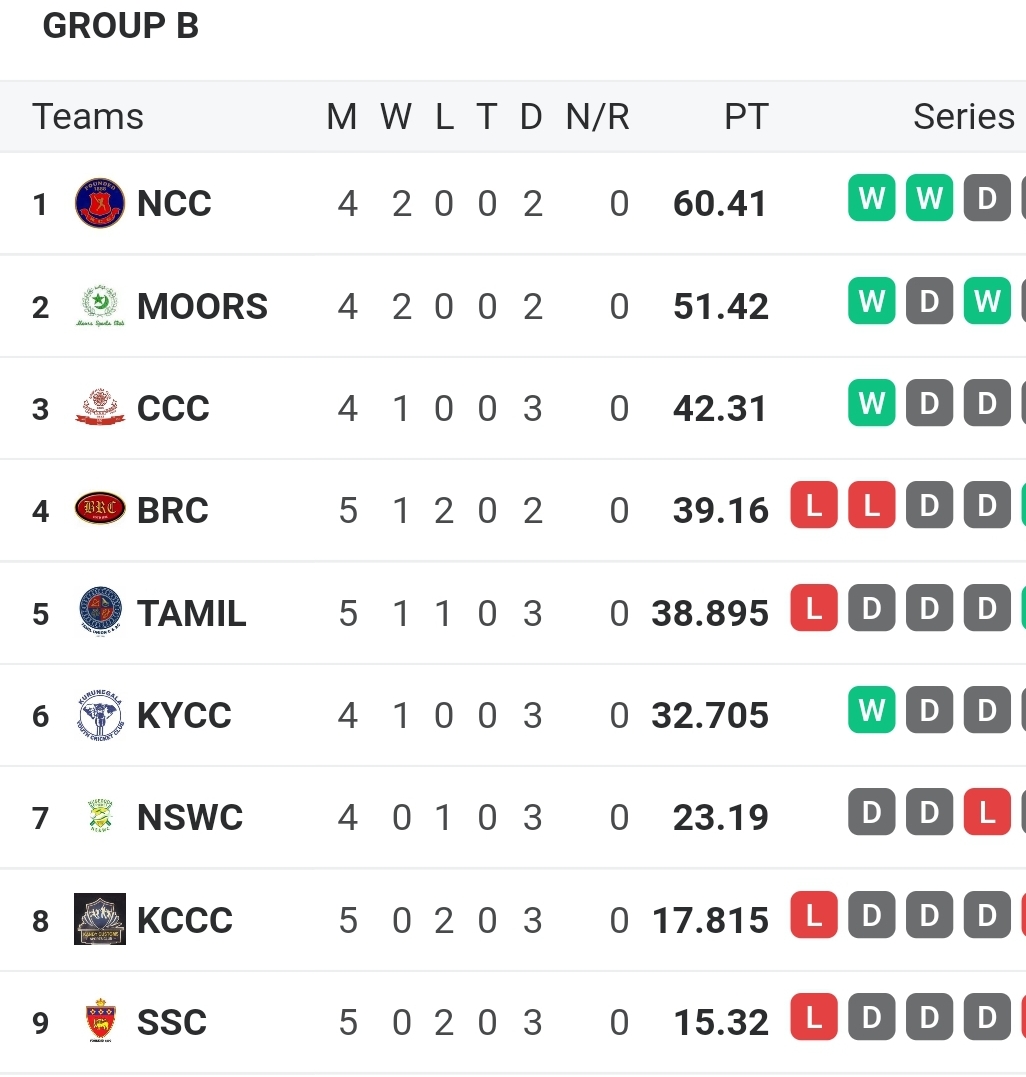Open the NCC team logo

100,203
